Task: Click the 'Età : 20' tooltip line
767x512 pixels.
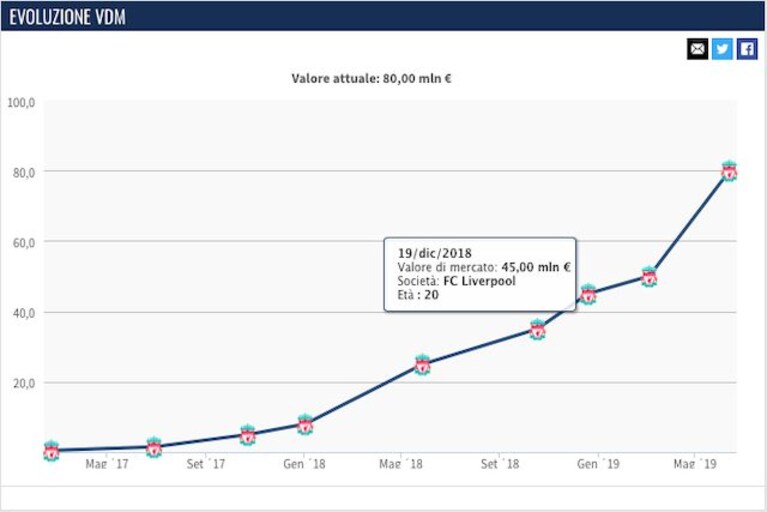Action: 418,295
